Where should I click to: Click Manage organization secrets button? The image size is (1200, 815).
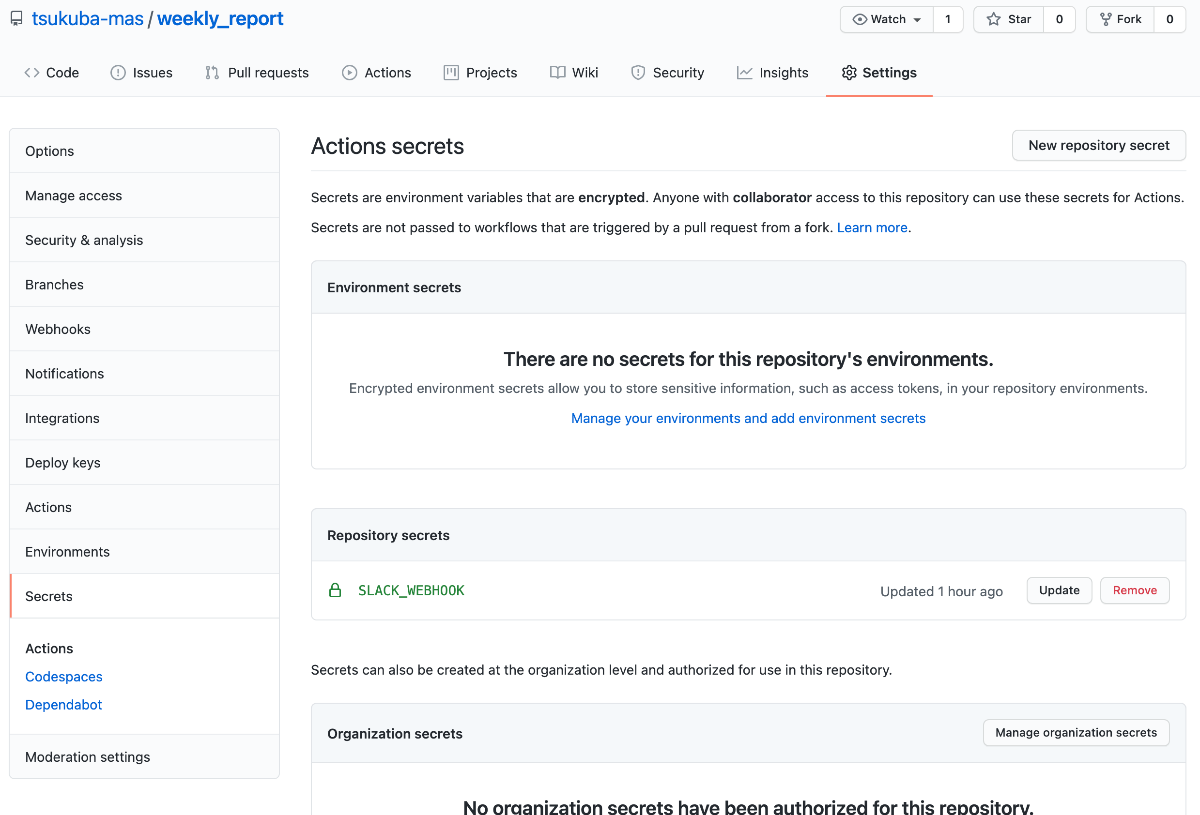coord(1076,733)
